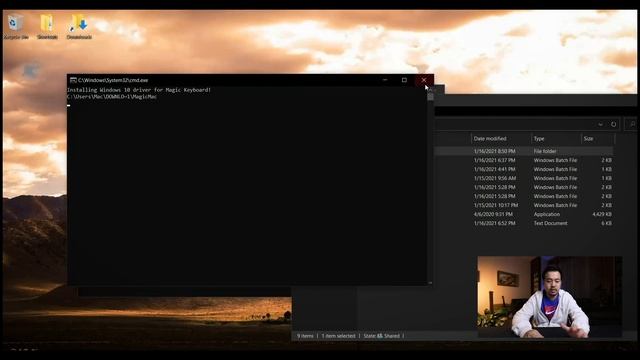Select the File folder row dated 8:50 PM
Screen dimensions: 640x360
tap(524, 151)
